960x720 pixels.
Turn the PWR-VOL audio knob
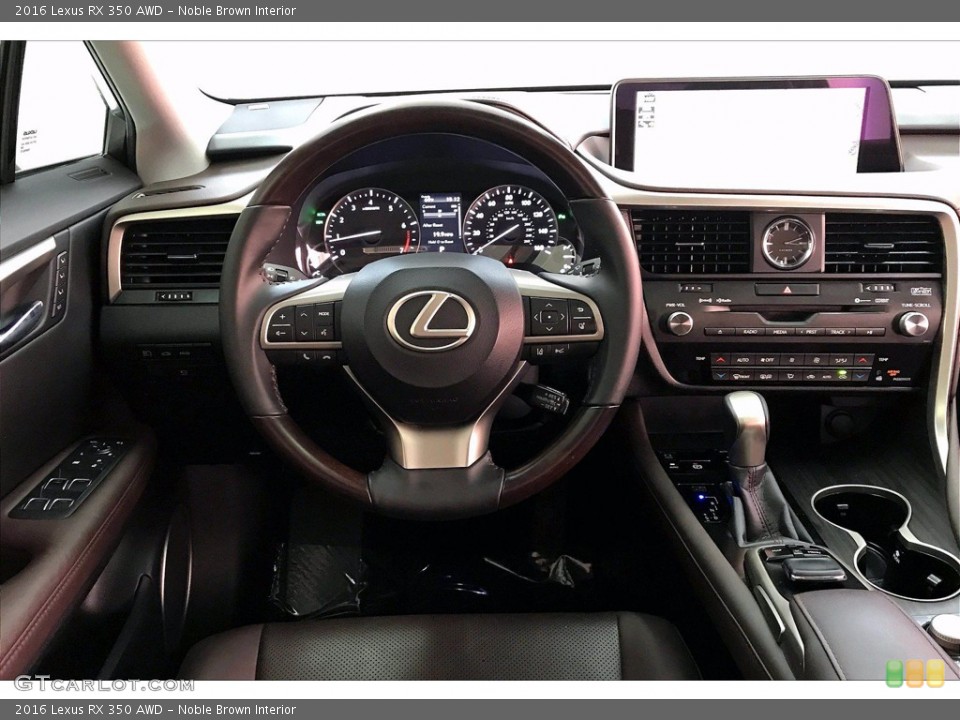tap(680, 323)
